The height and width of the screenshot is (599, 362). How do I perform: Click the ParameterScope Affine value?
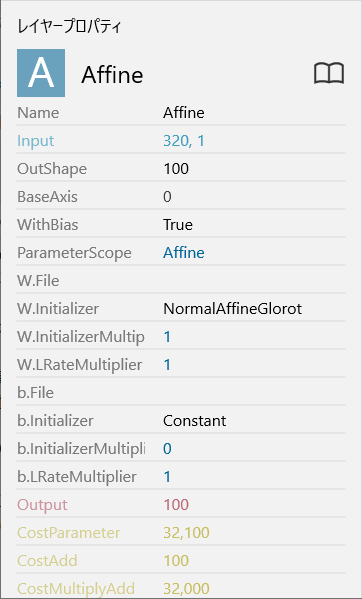(184, 253)
